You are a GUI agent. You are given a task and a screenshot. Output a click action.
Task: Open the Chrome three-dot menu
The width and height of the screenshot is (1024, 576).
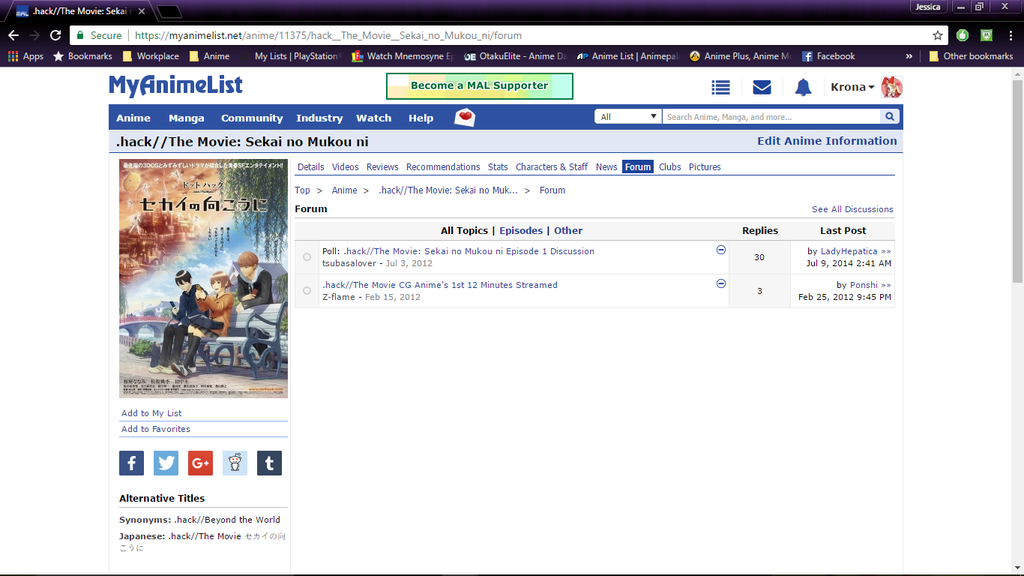point(1011,35)
